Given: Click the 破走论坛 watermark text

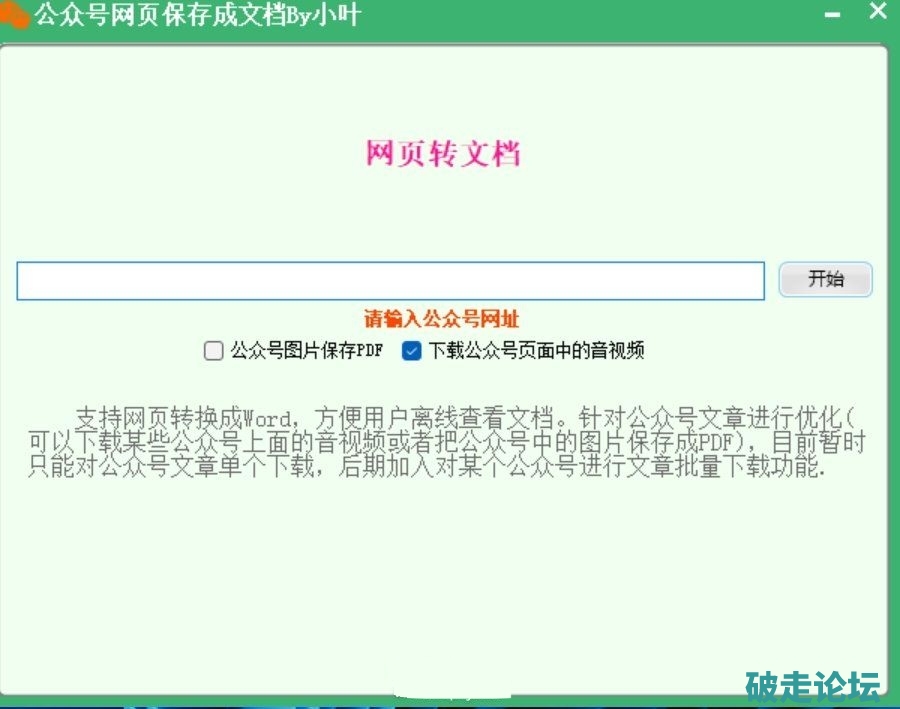Looking at the screenshot, I should point(813,686).
